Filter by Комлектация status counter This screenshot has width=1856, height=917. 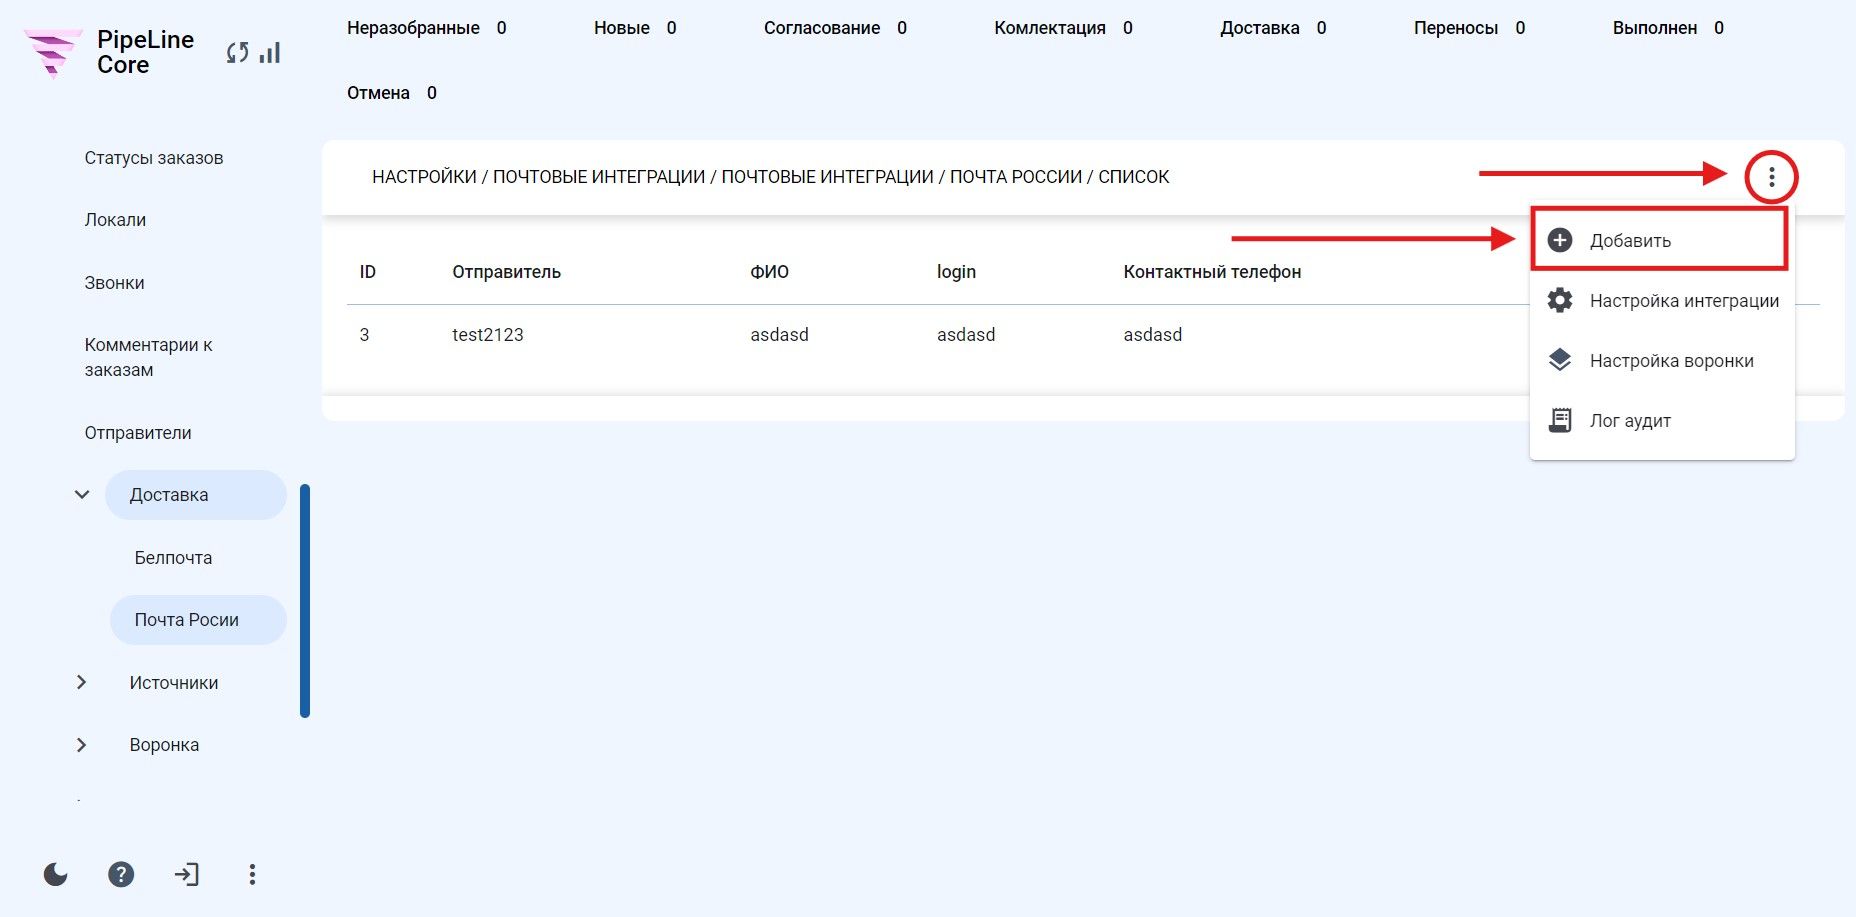click(x=1063, y=28)
